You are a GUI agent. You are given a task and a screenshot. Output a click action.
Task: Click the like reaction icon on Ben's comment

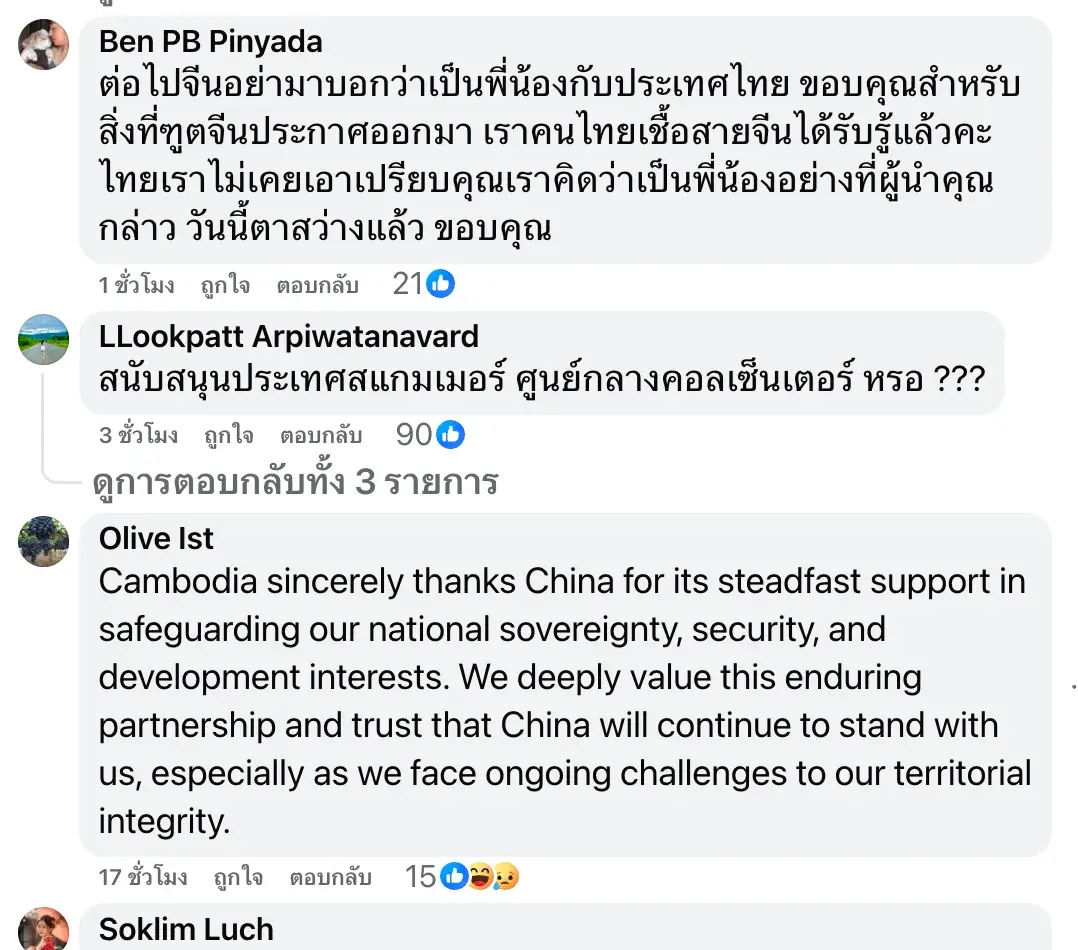[x=441, y=284]
